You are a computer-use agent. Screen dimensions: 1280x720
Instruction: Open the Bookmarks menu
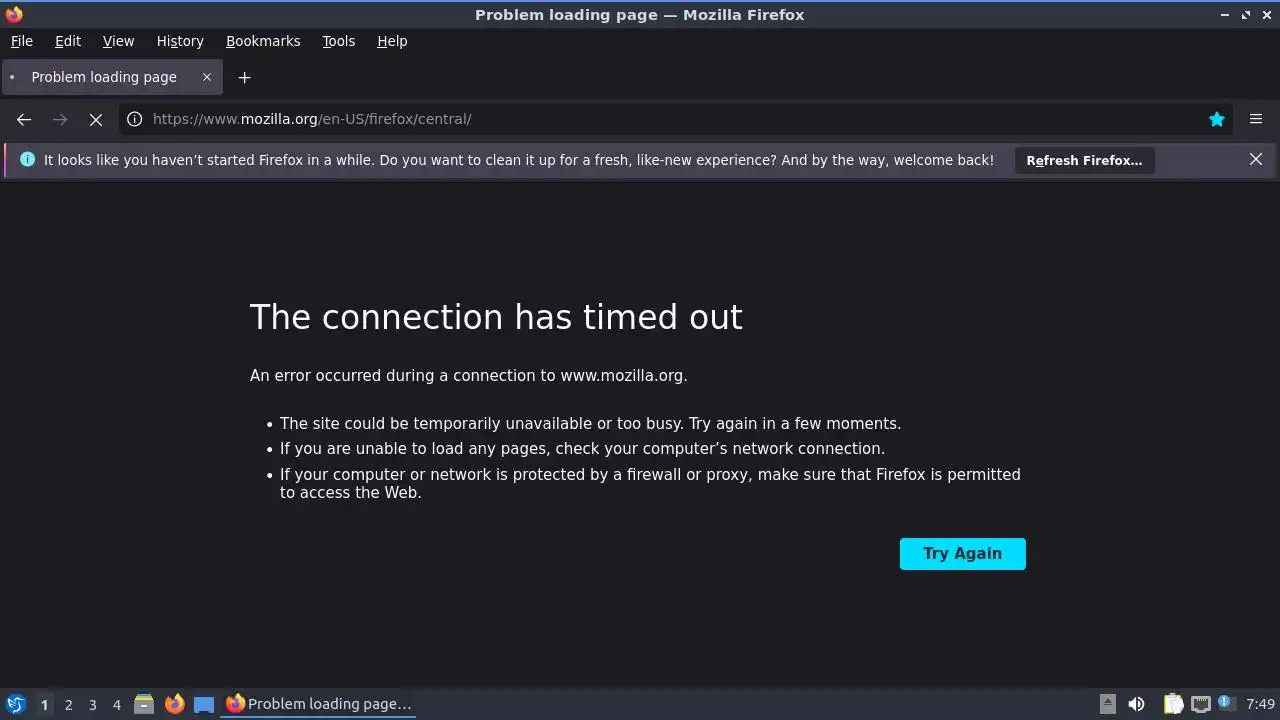263,41
